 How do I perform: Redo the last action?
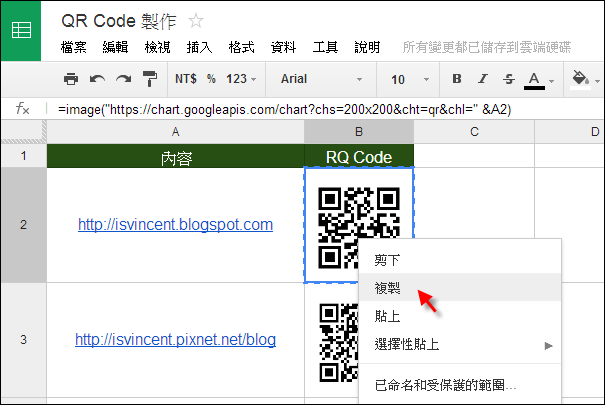[x=123, y=79]
